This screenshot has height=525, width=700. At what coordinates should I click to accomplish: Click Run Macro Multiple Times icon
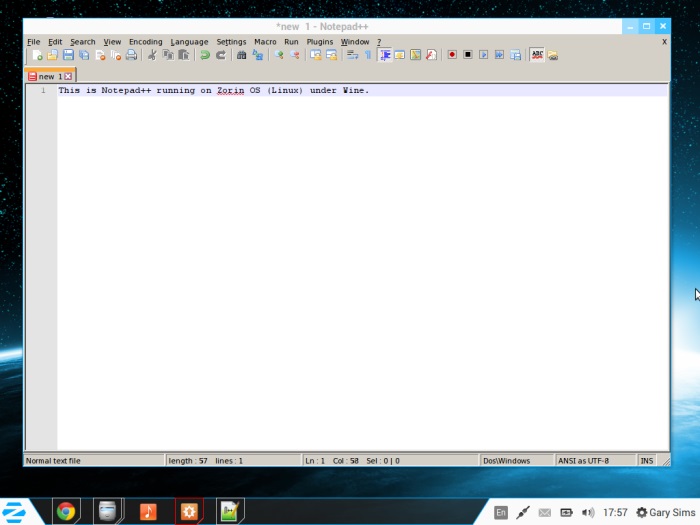[x=499, y=54]
